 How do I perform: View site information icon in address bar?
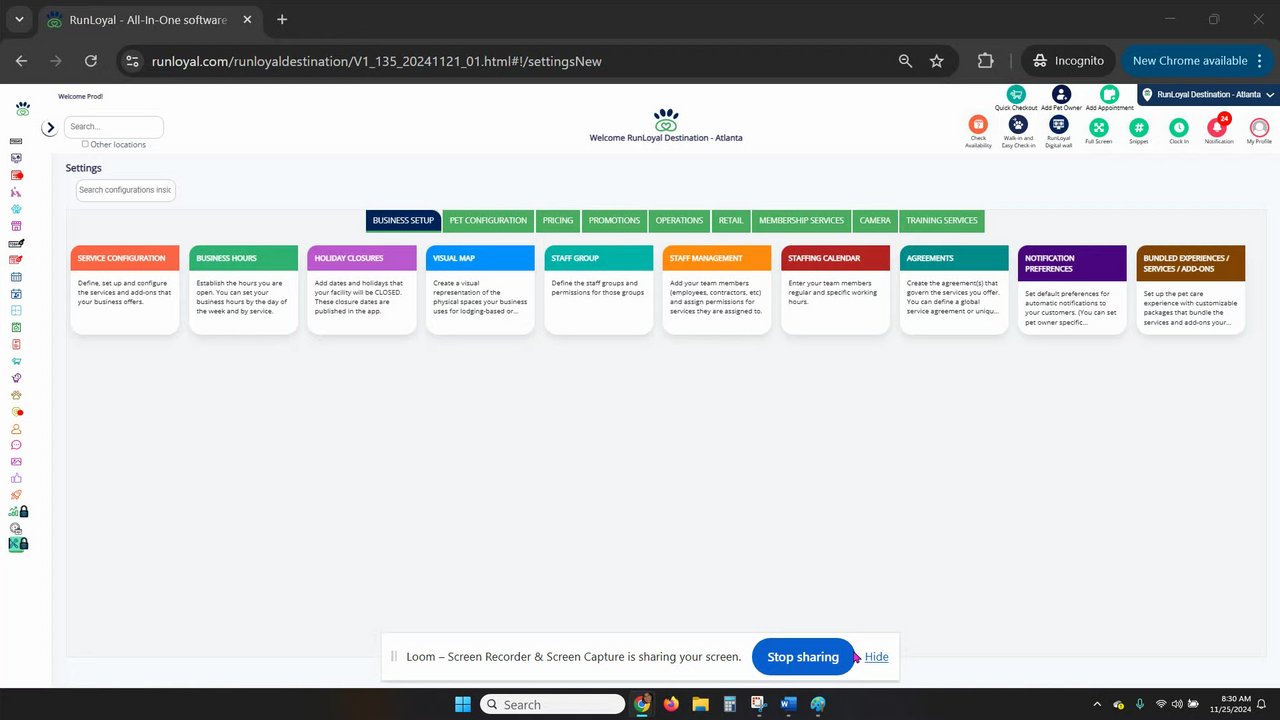tap(133, 61)
